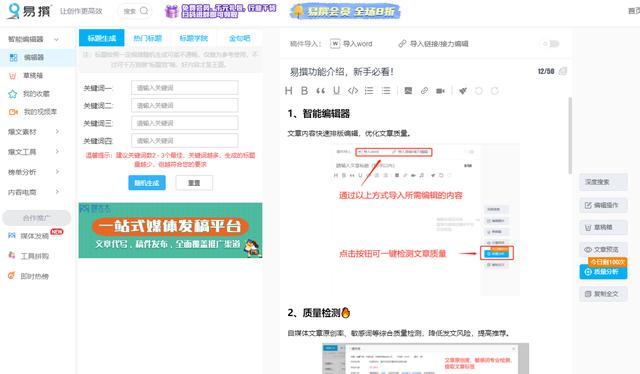Click the 关键词三 input field
Screen dimensions: 640x374
(184, 123)
